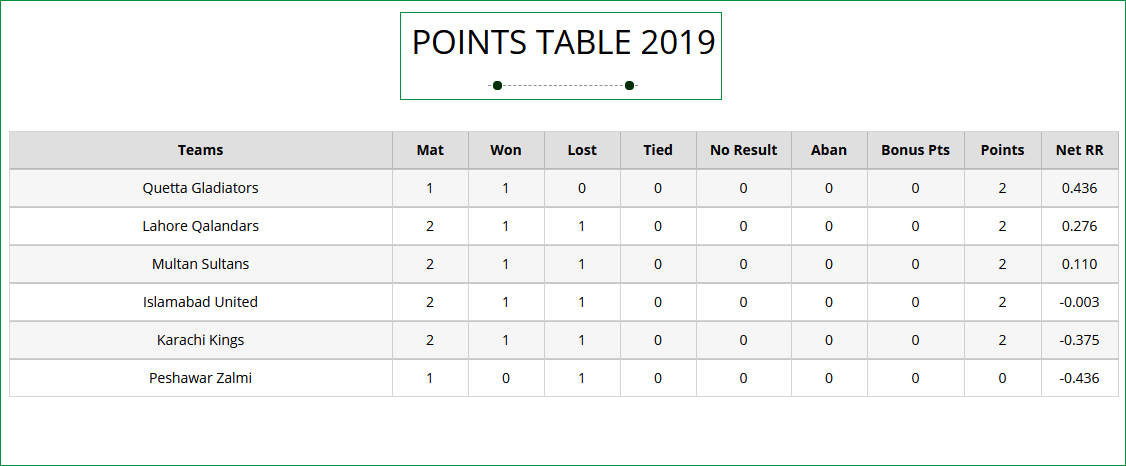Click the Lost column header
1126x466 pixels.
[582, 150]
